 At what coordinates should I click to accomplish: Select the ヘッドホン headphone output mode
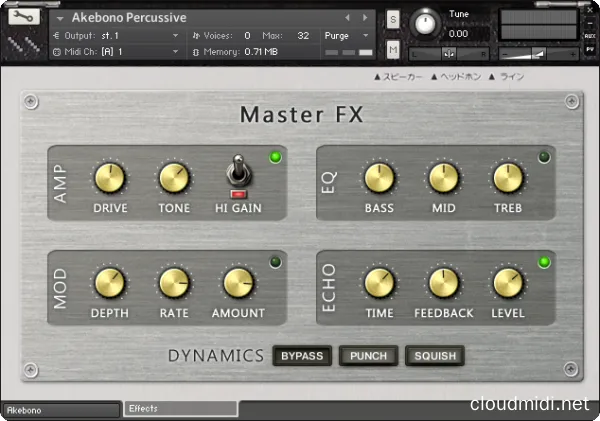point(456,77)
